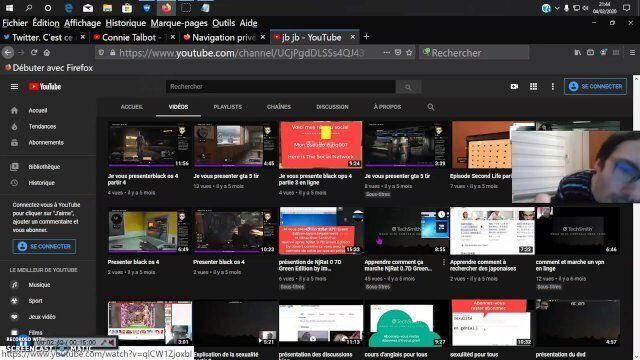
Task: Open a new Firefox tab
Action: pyautogui.click(x=366, y=37)
